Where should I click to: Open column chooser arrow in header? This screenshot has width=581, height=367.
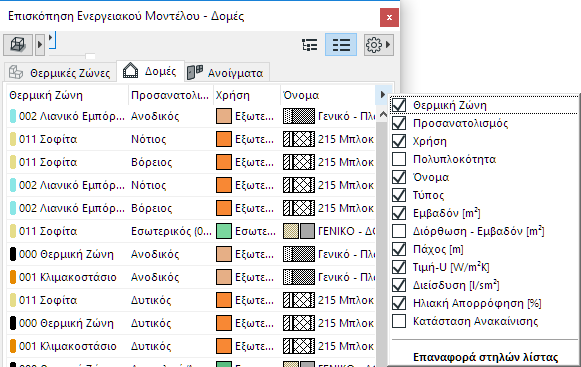[x=383, y=95]
